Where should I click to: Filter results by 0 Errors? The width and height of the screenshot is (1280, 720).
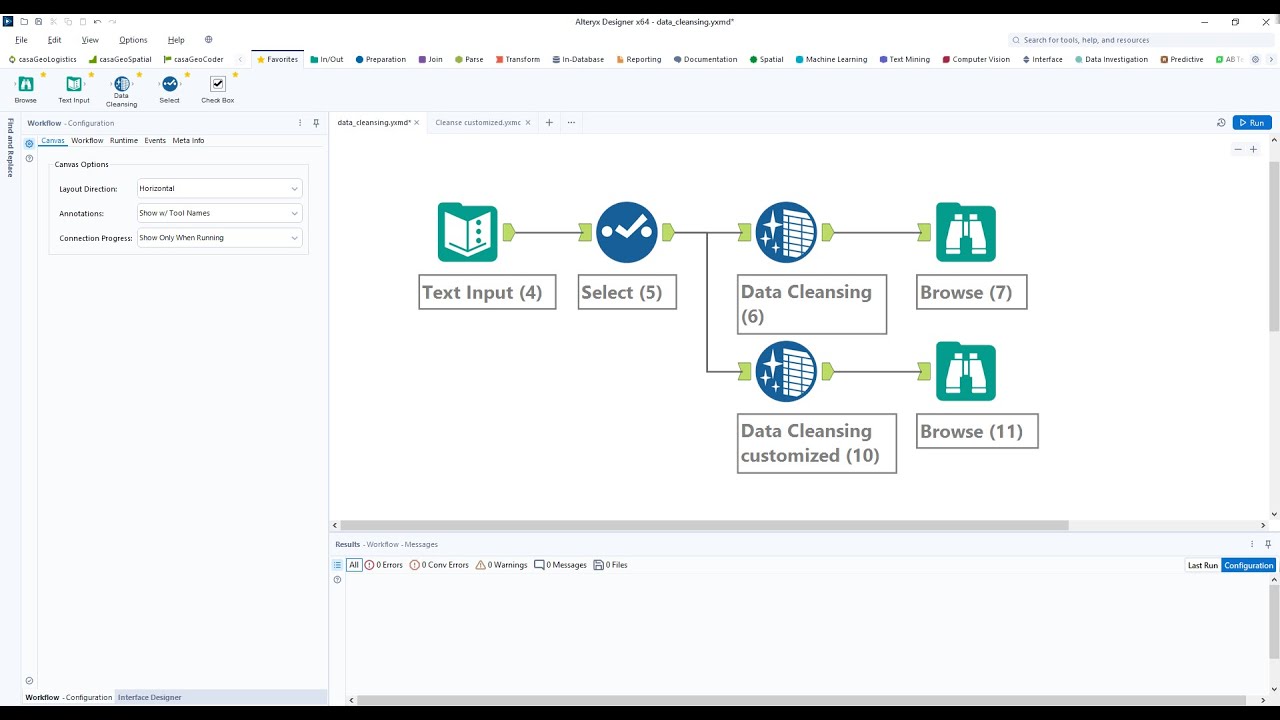384,565
